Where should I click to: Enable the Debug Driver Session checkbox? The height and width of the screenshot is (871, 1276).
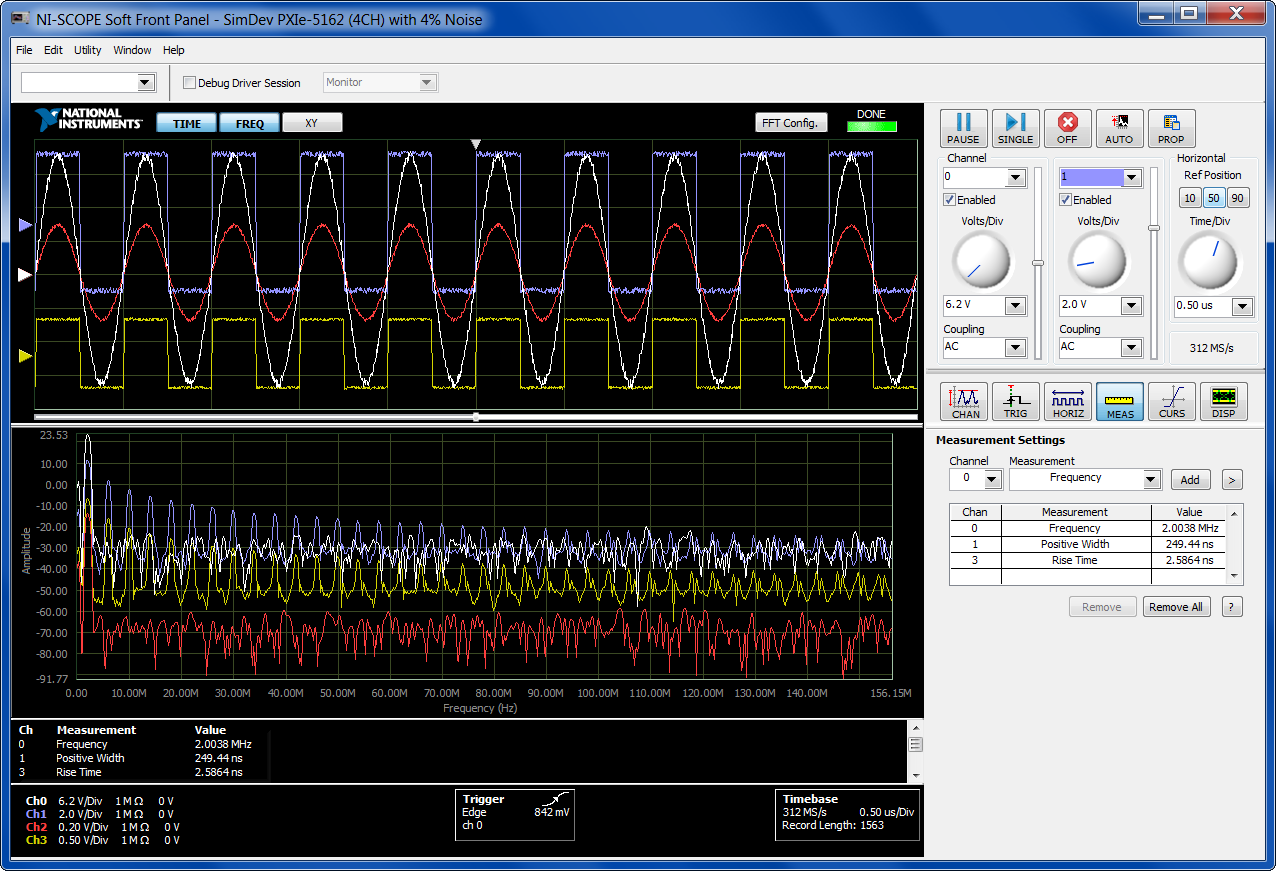pos(189,83)
